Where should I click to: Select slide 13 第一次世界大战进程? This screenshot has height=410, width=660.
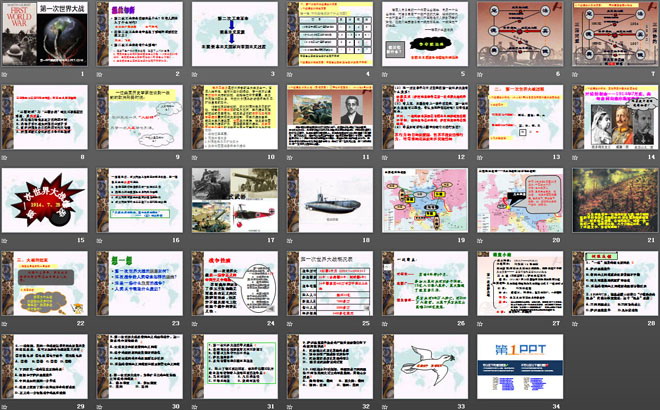click(x=520, y=117)
